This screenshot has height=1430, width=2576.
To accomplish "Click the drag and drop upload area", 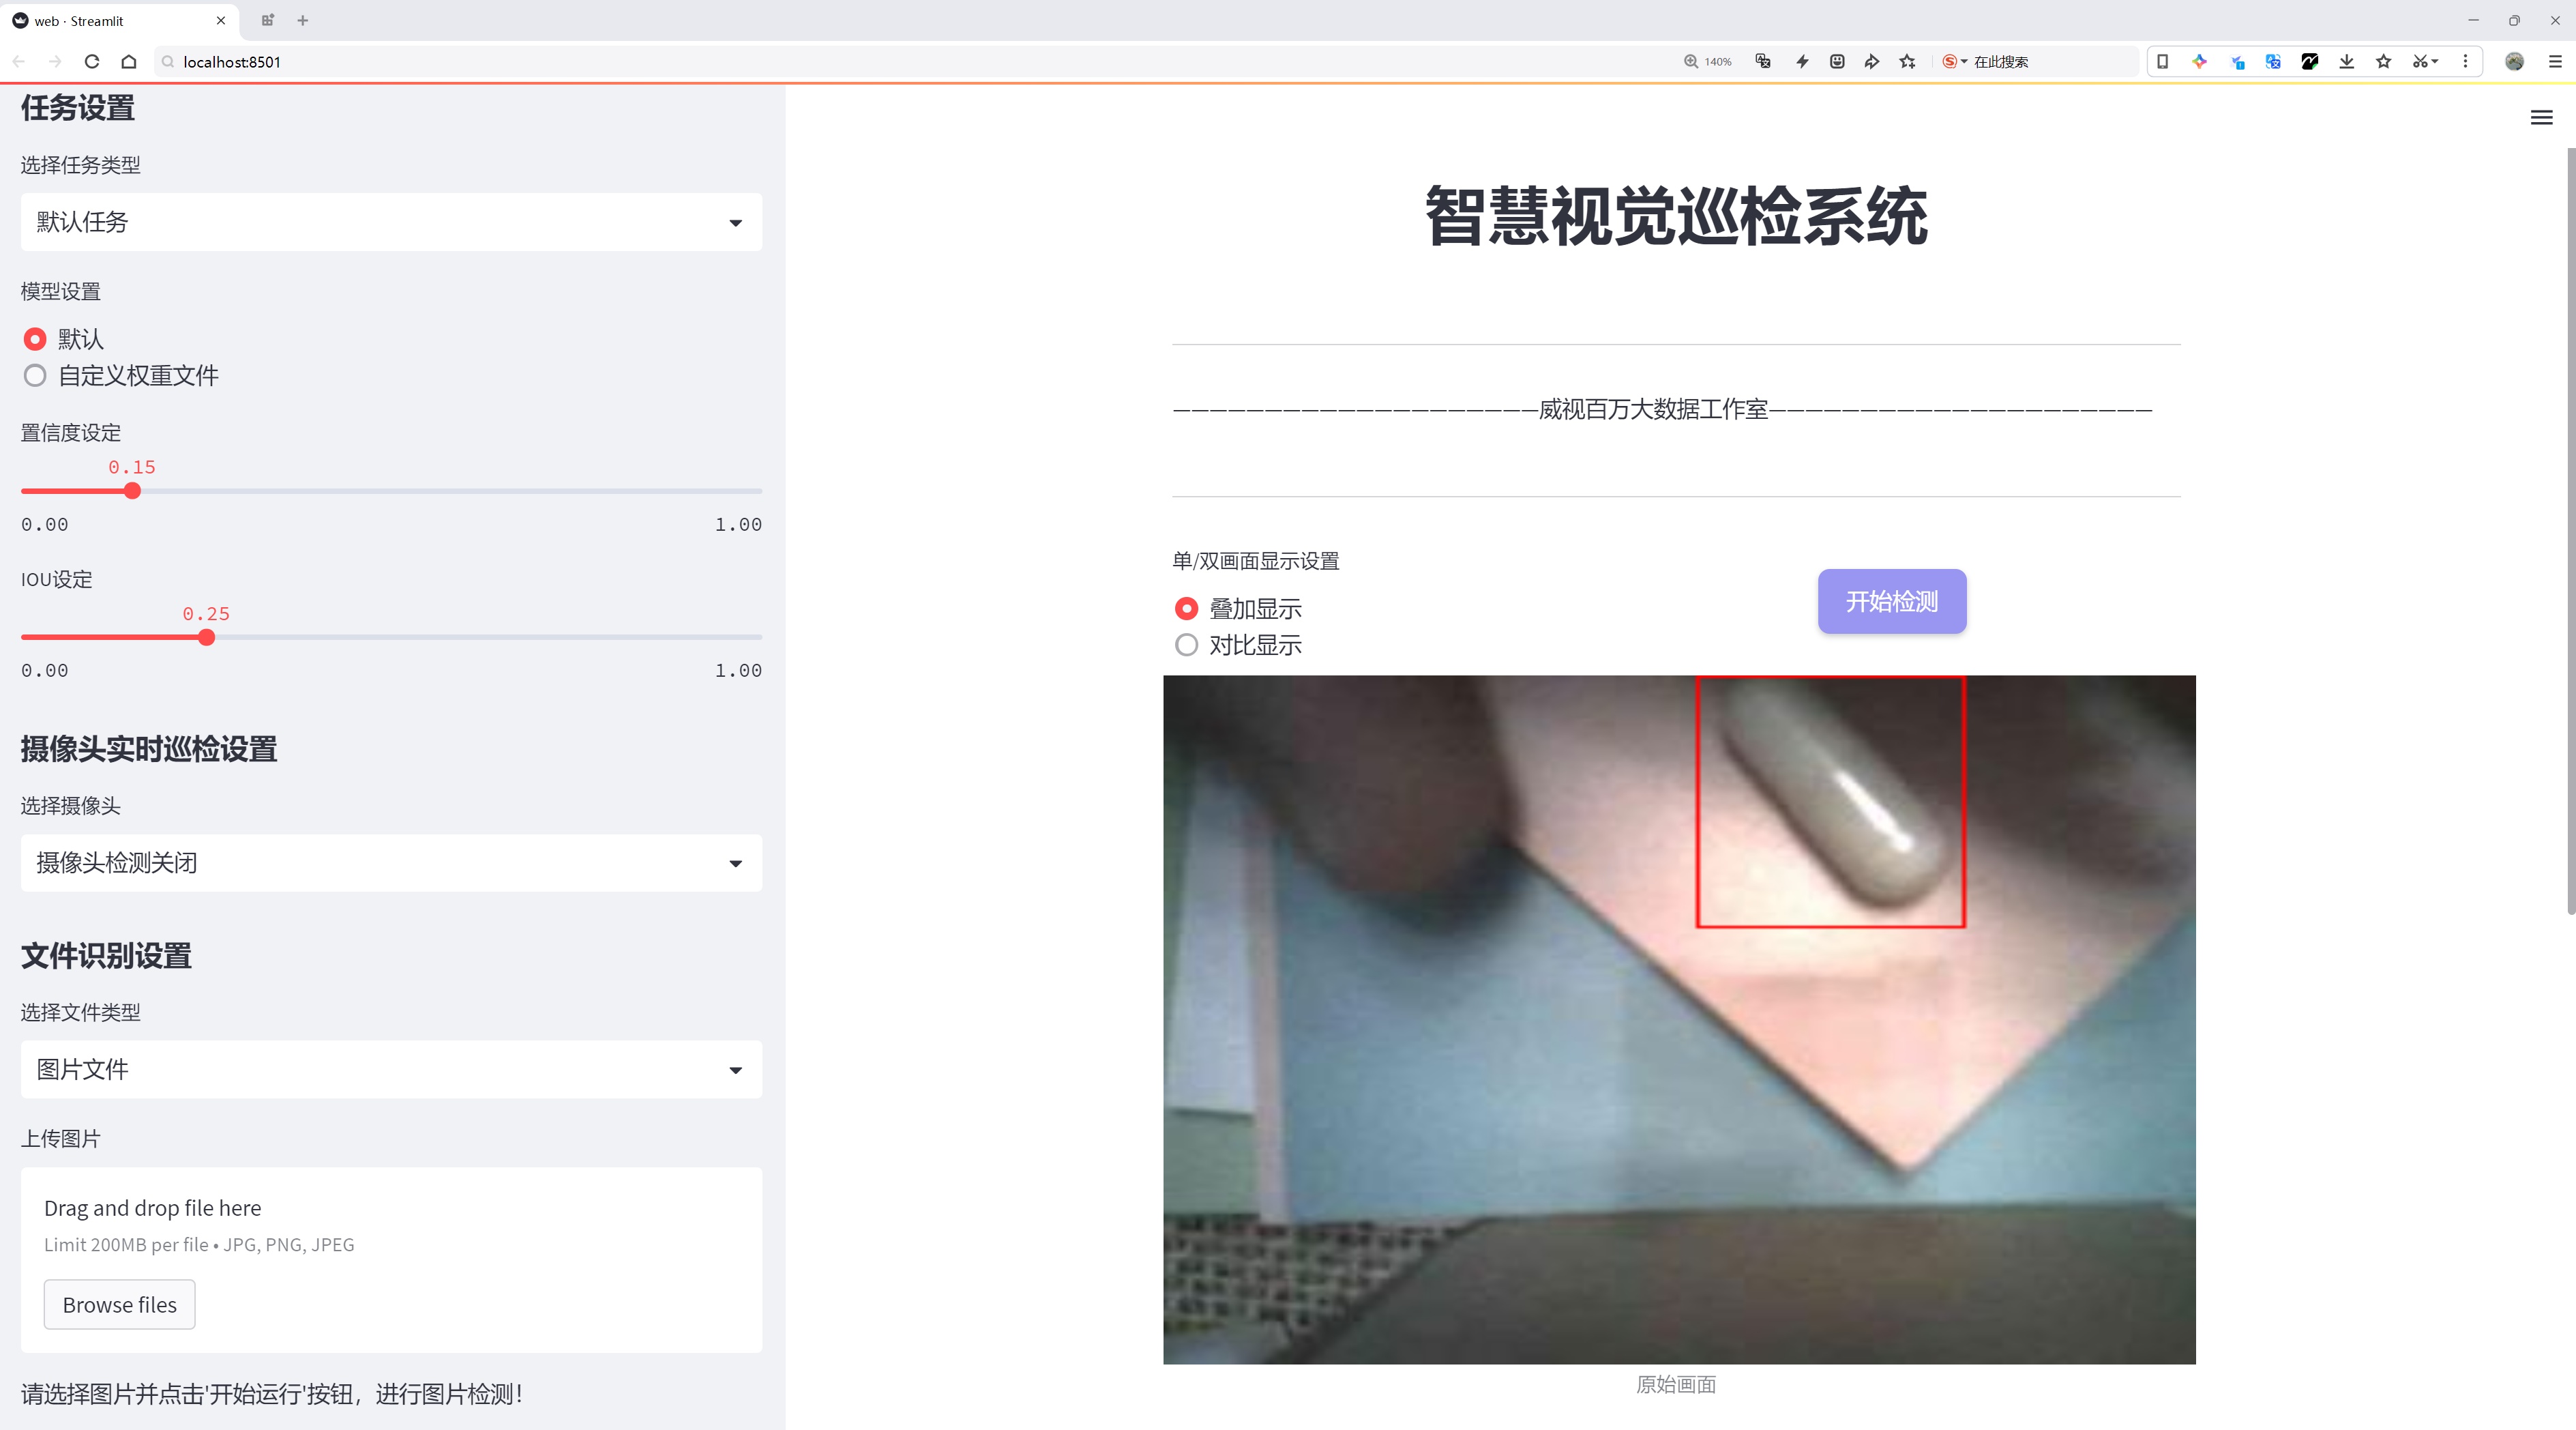I will click(391, 1260).
